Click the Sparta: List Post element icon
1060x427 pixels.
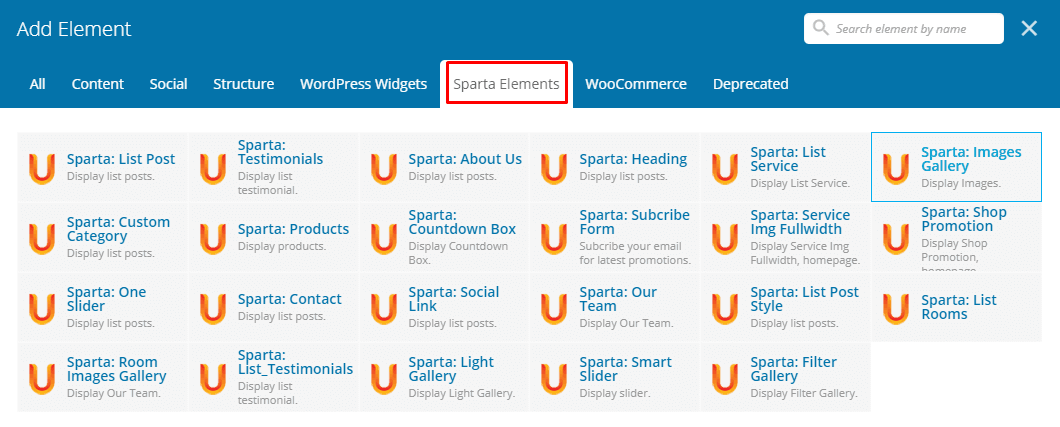tap(42, 167)
